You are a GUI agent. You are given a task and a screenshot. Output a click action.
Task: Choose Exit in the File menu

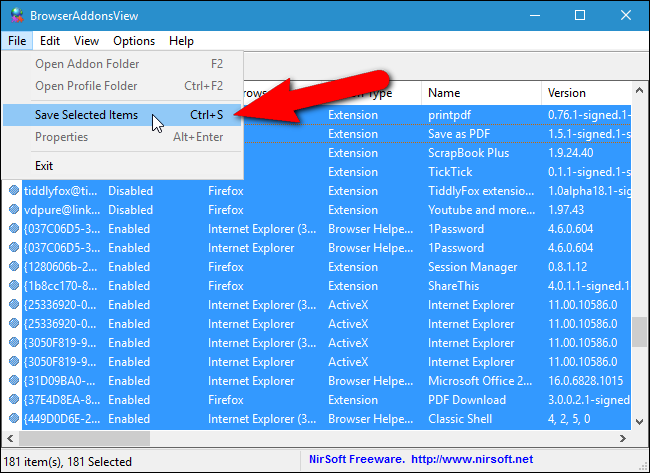pos(122,166)
